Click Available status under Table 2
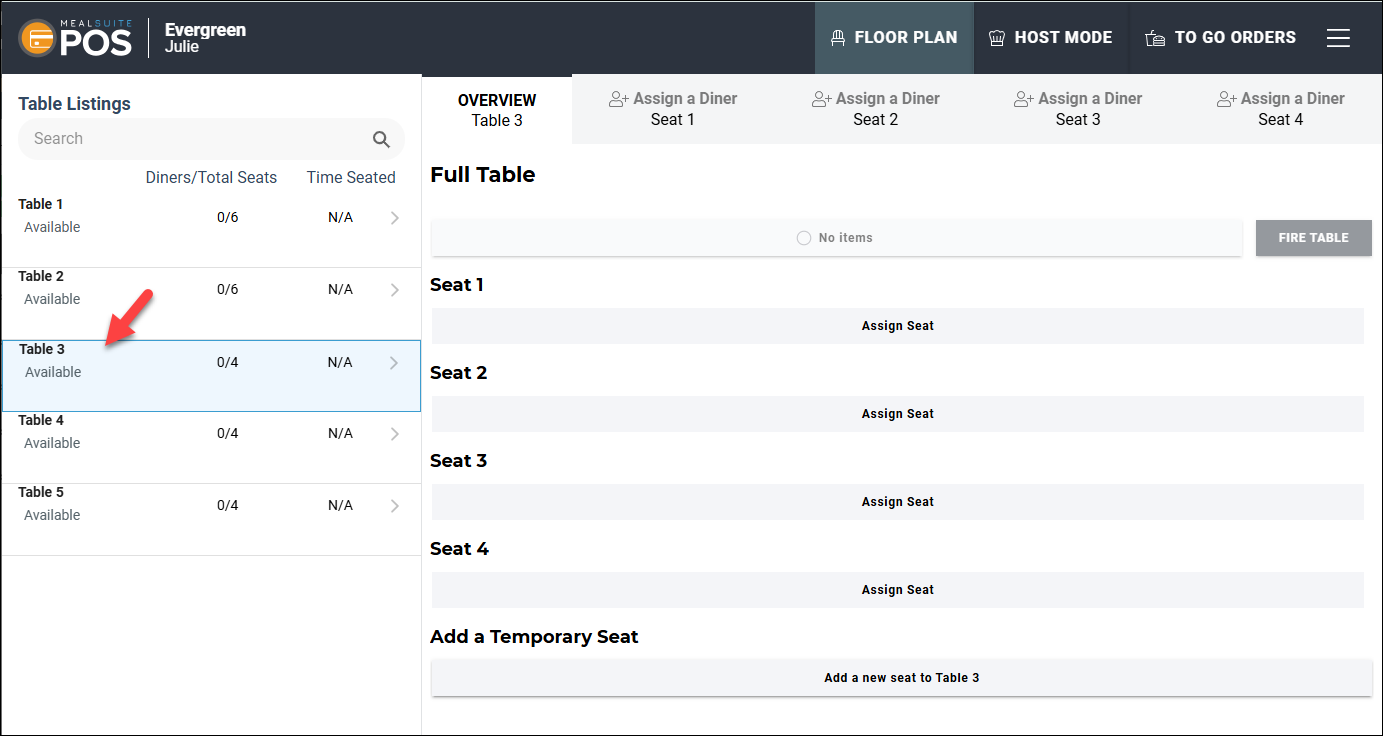Viewport: 1383px width, 736px height. click(x=52, y=300)
